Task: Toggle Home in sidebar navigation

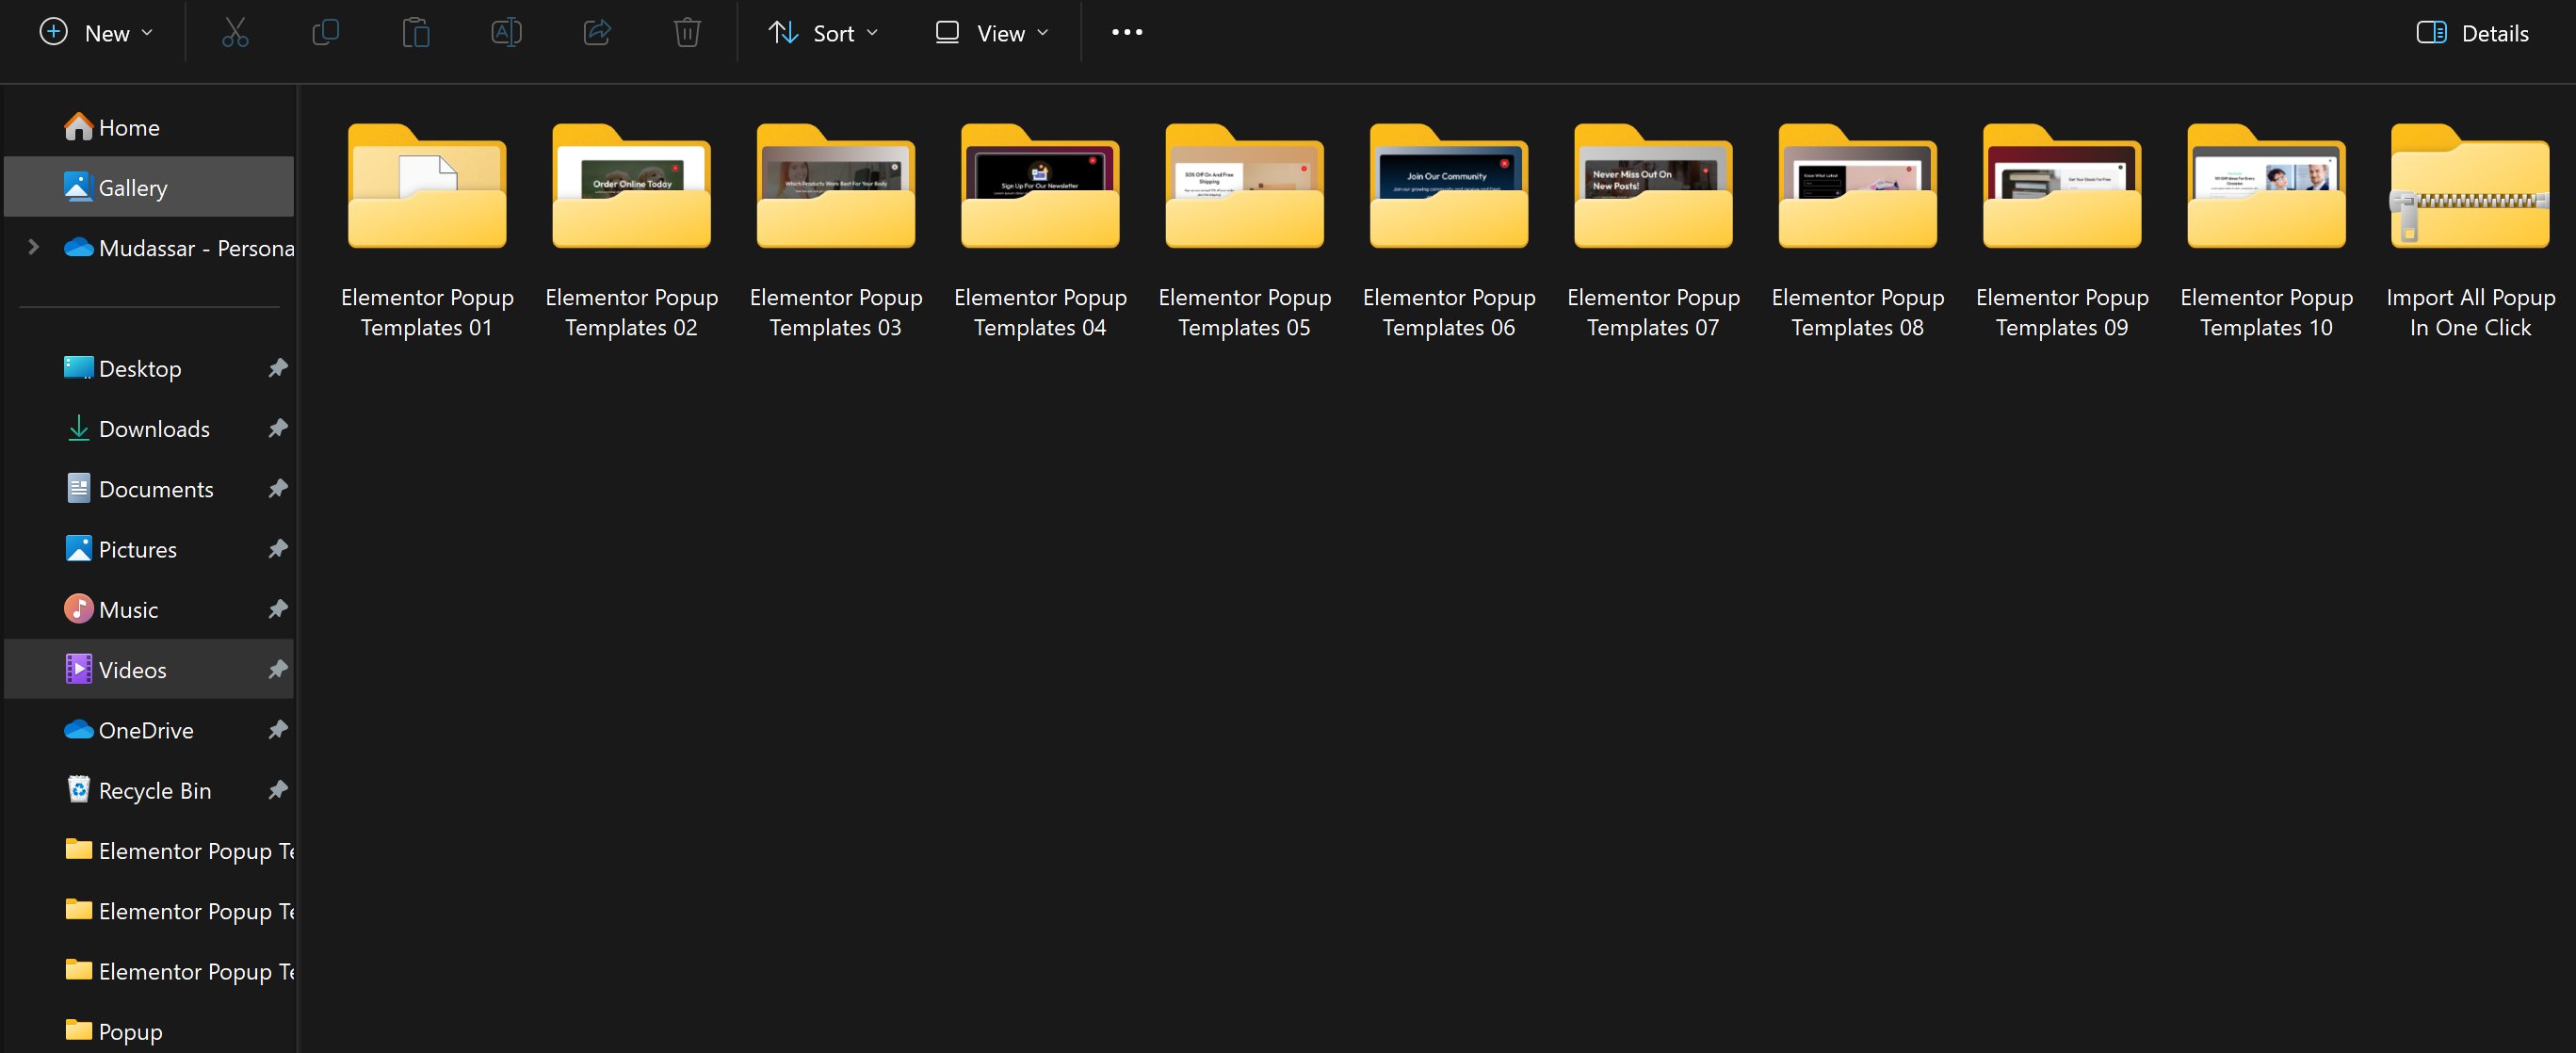Action: pyautogui.click(x=128, y=126)
